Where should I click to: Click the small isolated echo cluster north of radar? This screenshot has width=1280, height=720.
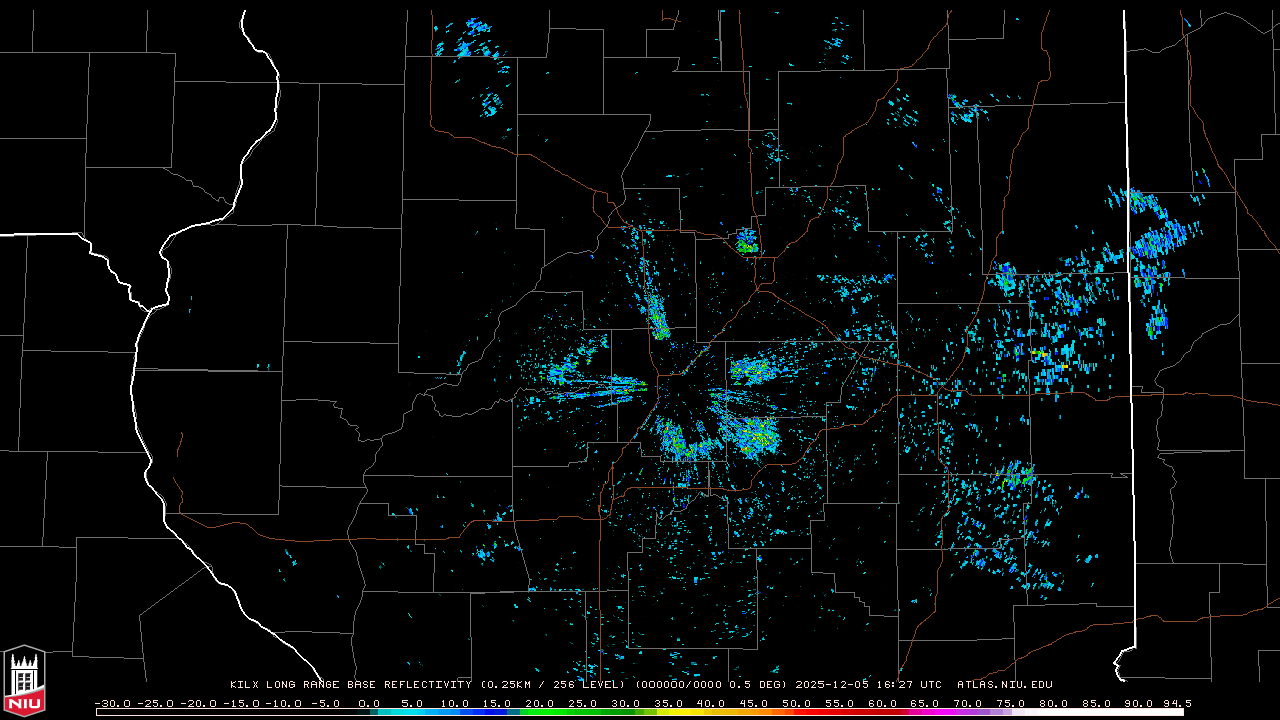[746, 241]
